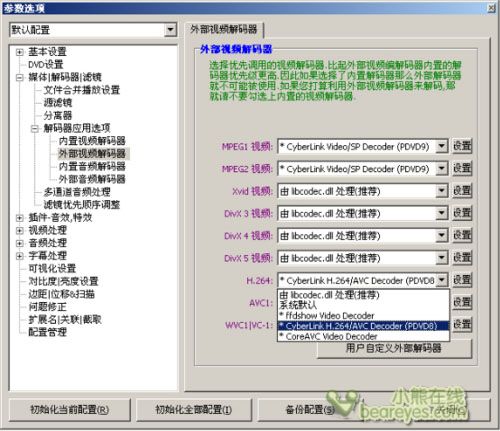Screen dimensions: 500x431
Task: Click 设置 button next to MPEG2 视频
Action: coord(462,168)
